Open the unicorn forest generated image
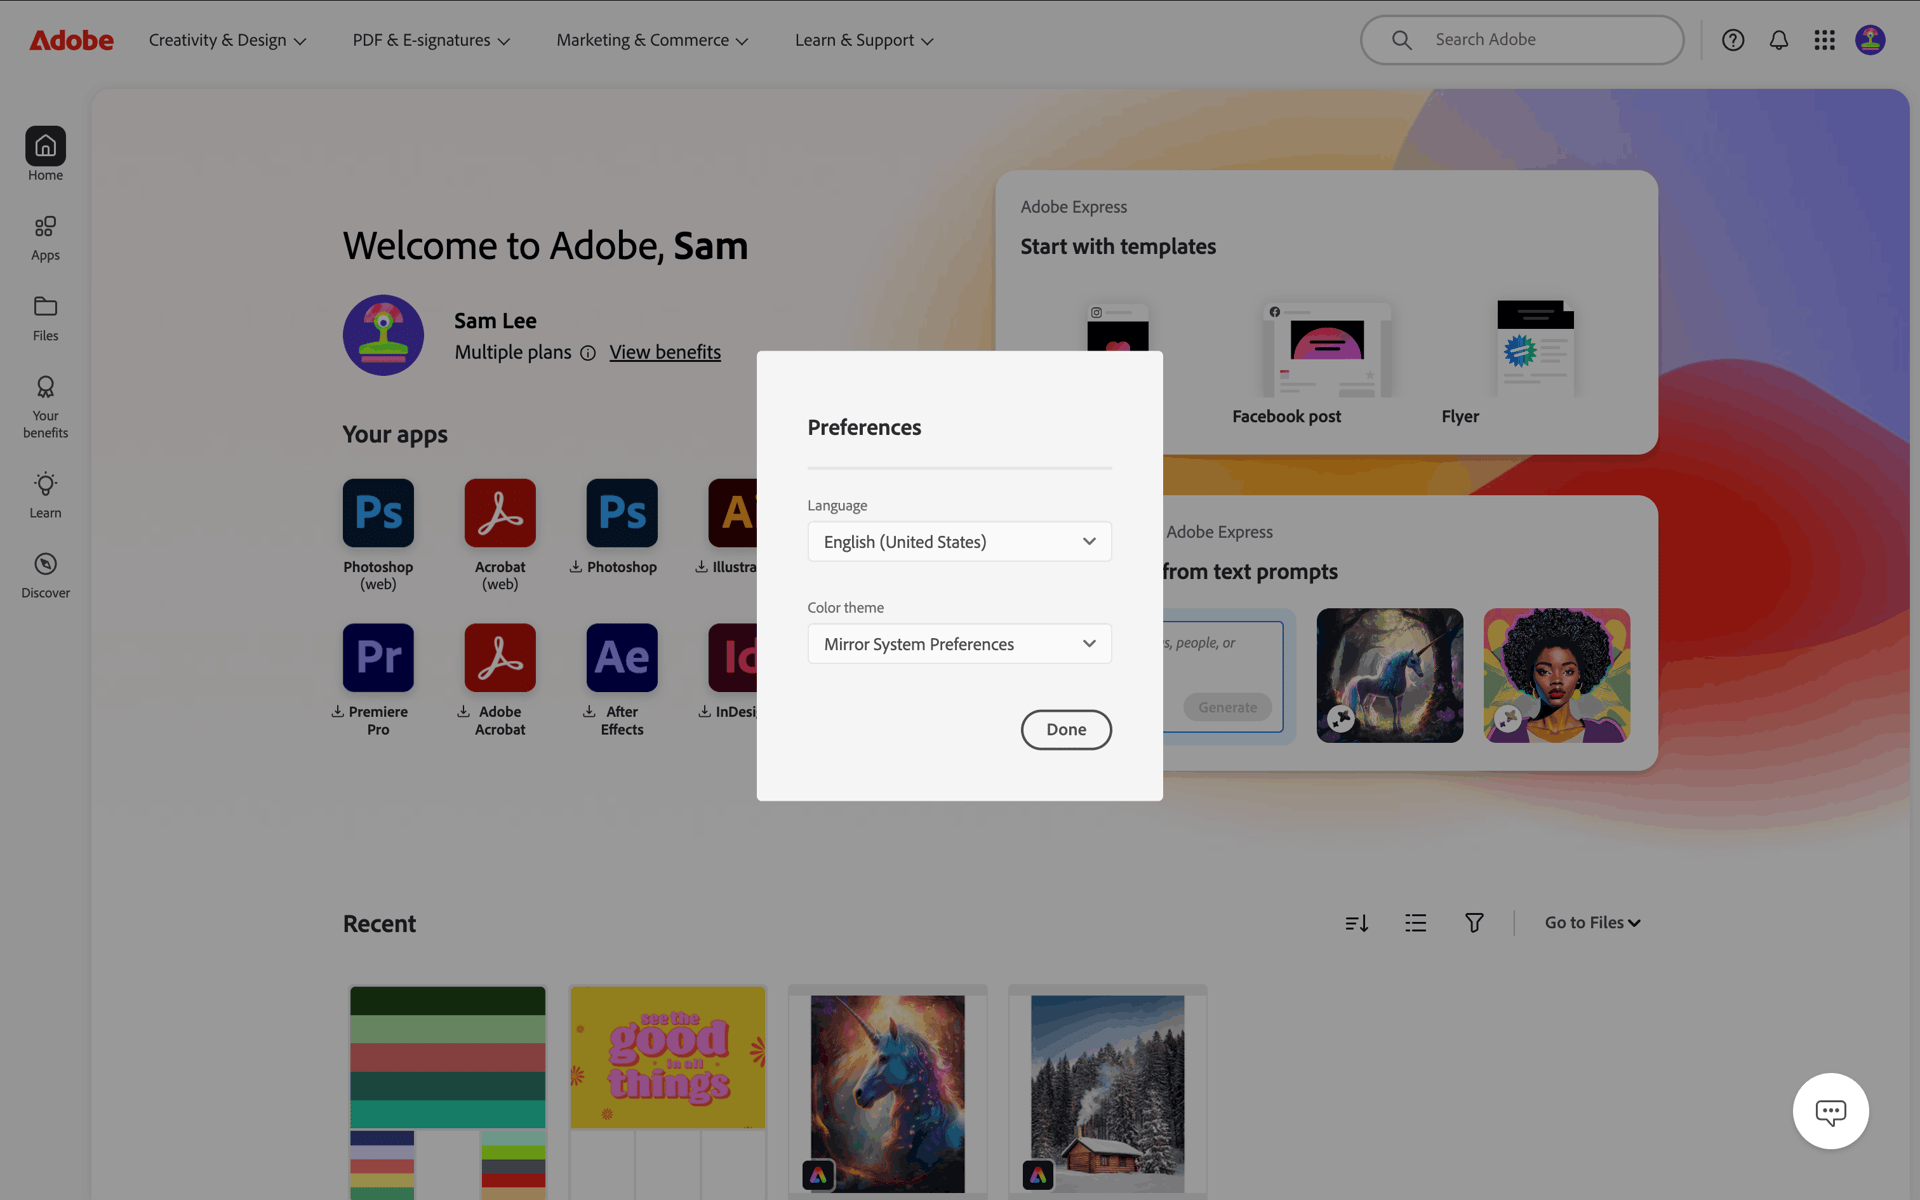The height and width of the screenshot is (1200, 1920). tap(1389, 675)
